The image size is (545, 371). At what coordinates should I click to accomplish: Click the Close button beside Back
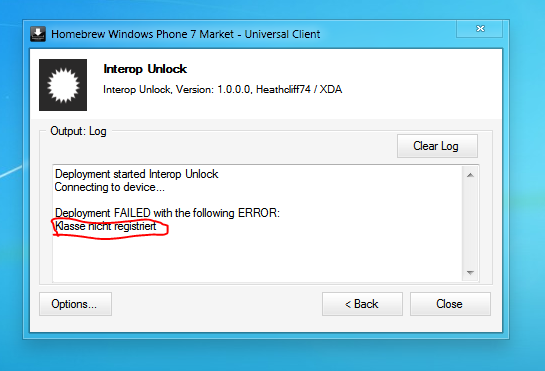pos(450,304)
